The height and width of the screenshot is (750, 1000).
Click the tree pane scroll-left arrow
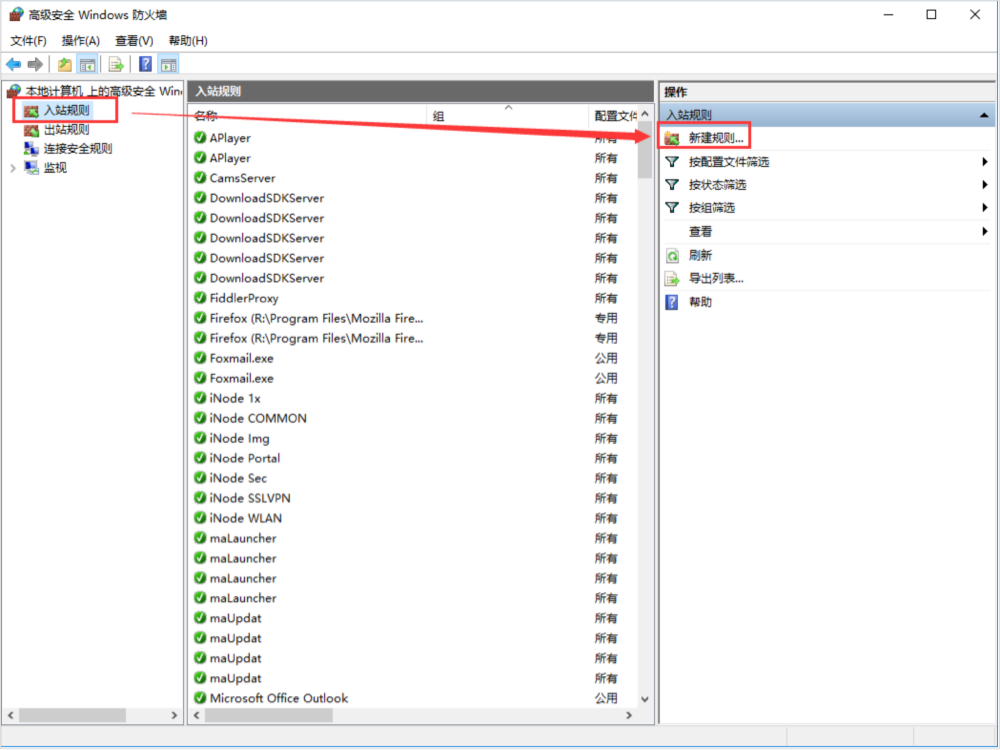pos(11,716)
